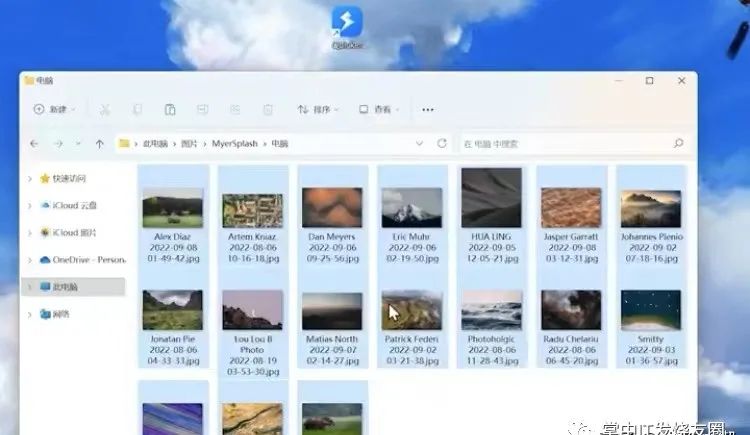
Task: Open the Sort dropdown menu
Action: pyautogui.click(x=318, y=110)
